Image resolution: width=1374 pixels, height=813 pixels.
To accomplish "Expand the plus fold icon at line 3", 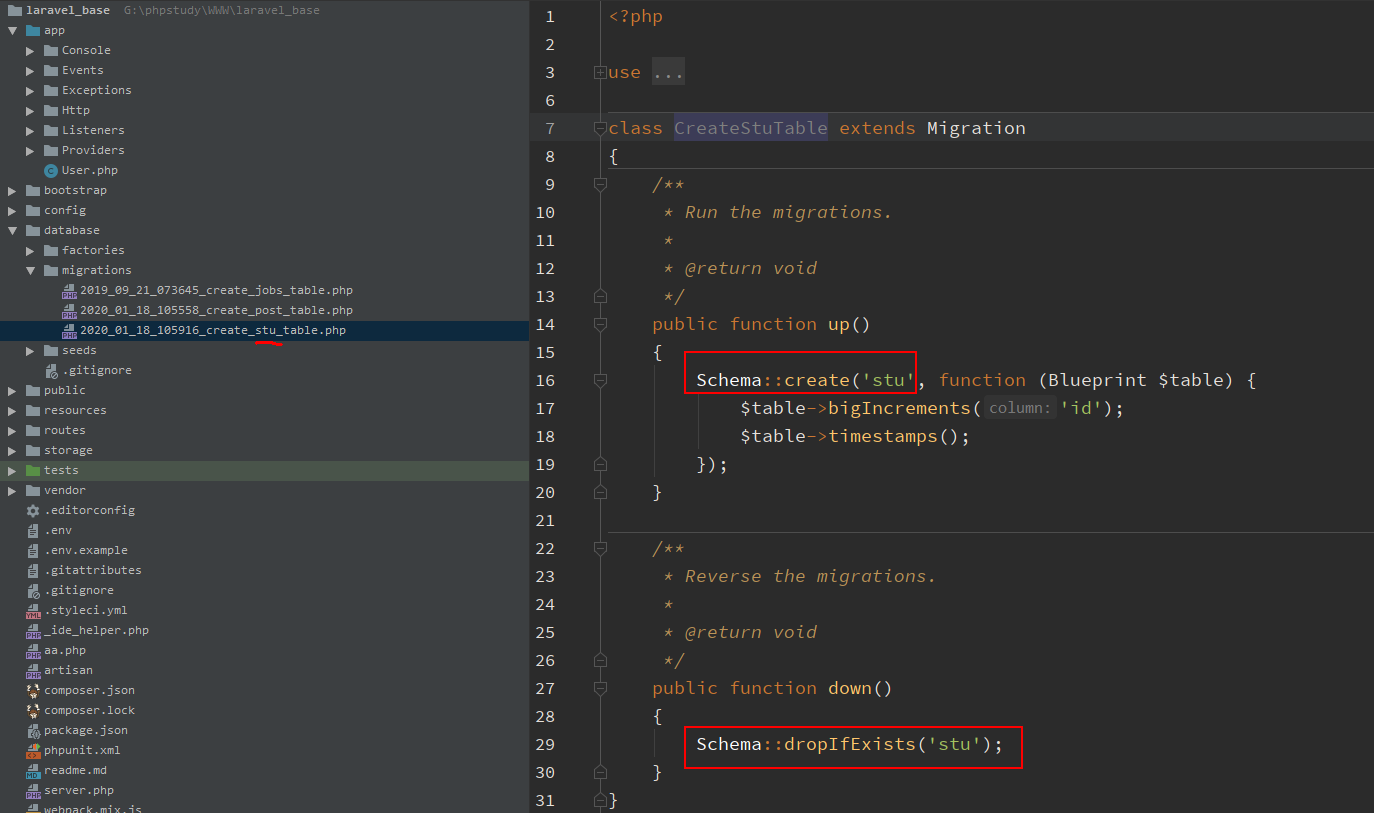I will coord(600,72).
